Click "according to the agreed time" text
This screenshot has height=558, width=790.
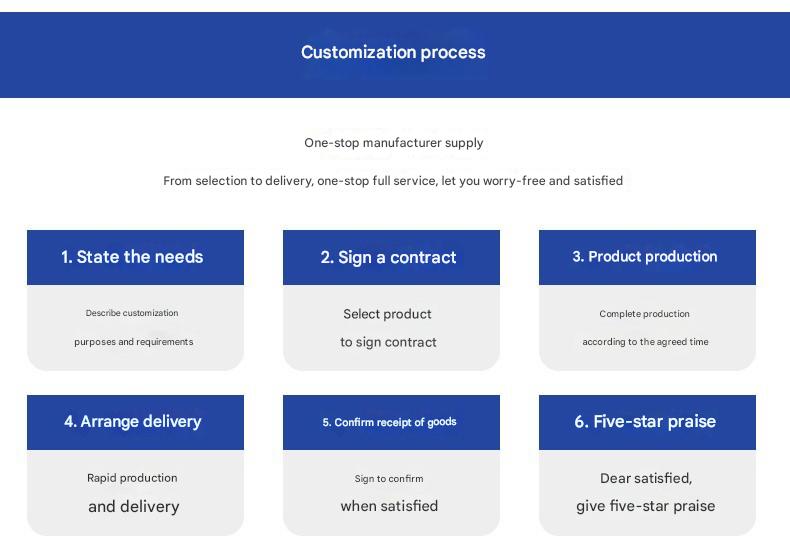(x=646, y=342)
